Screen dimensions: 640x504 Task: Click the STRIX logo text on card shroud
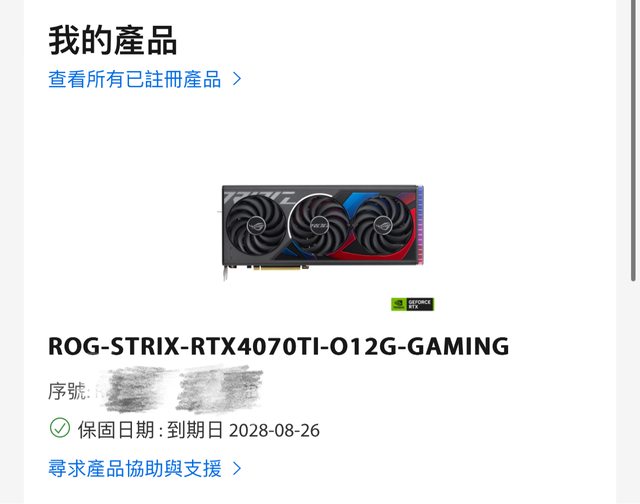tap(260, 197)
